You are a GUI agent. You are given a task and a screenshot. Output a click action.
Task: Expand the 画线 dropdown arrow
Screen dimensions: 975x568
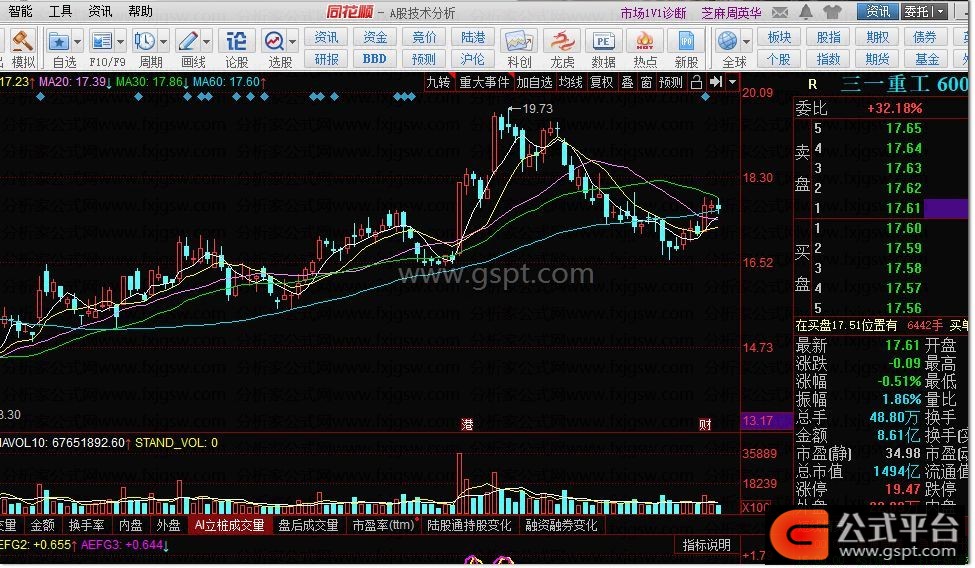tap(206, 42)
